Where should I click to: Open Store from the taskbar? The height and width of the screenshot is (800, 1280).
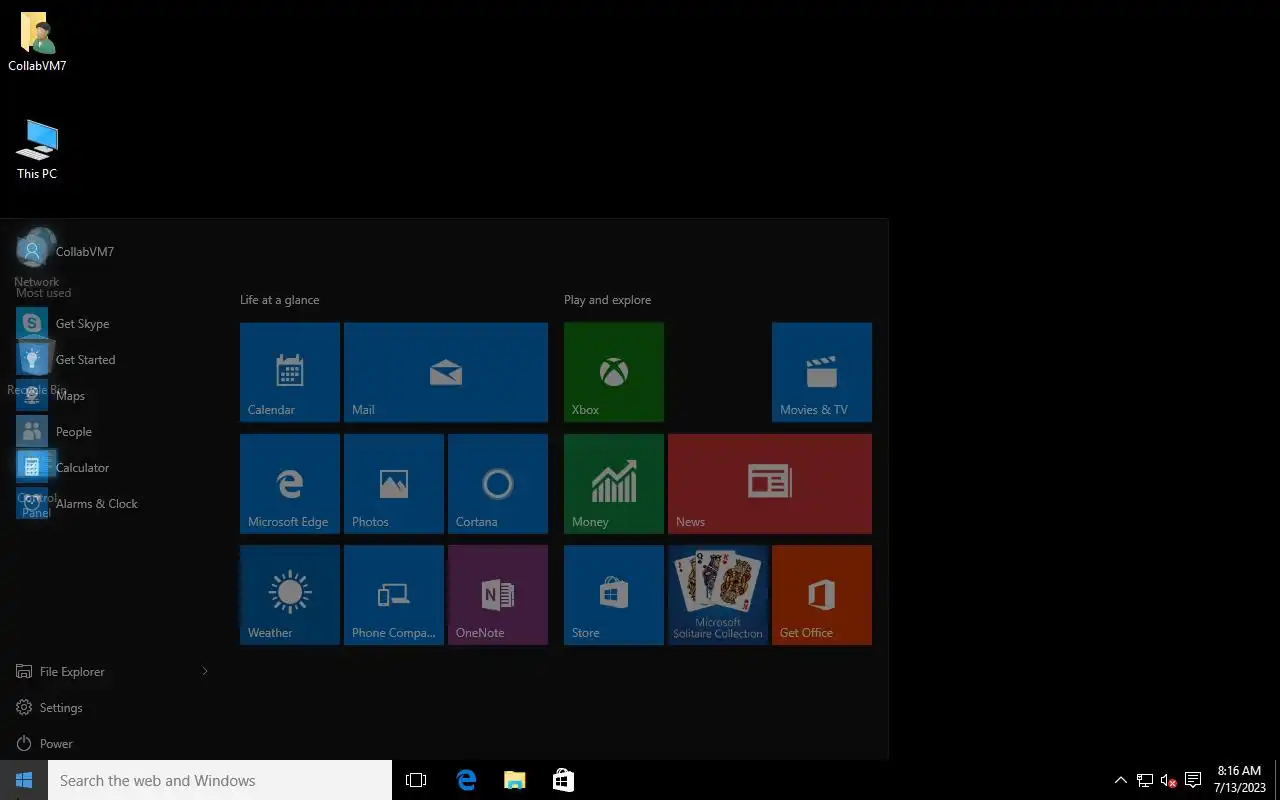[x=563, y=780]
